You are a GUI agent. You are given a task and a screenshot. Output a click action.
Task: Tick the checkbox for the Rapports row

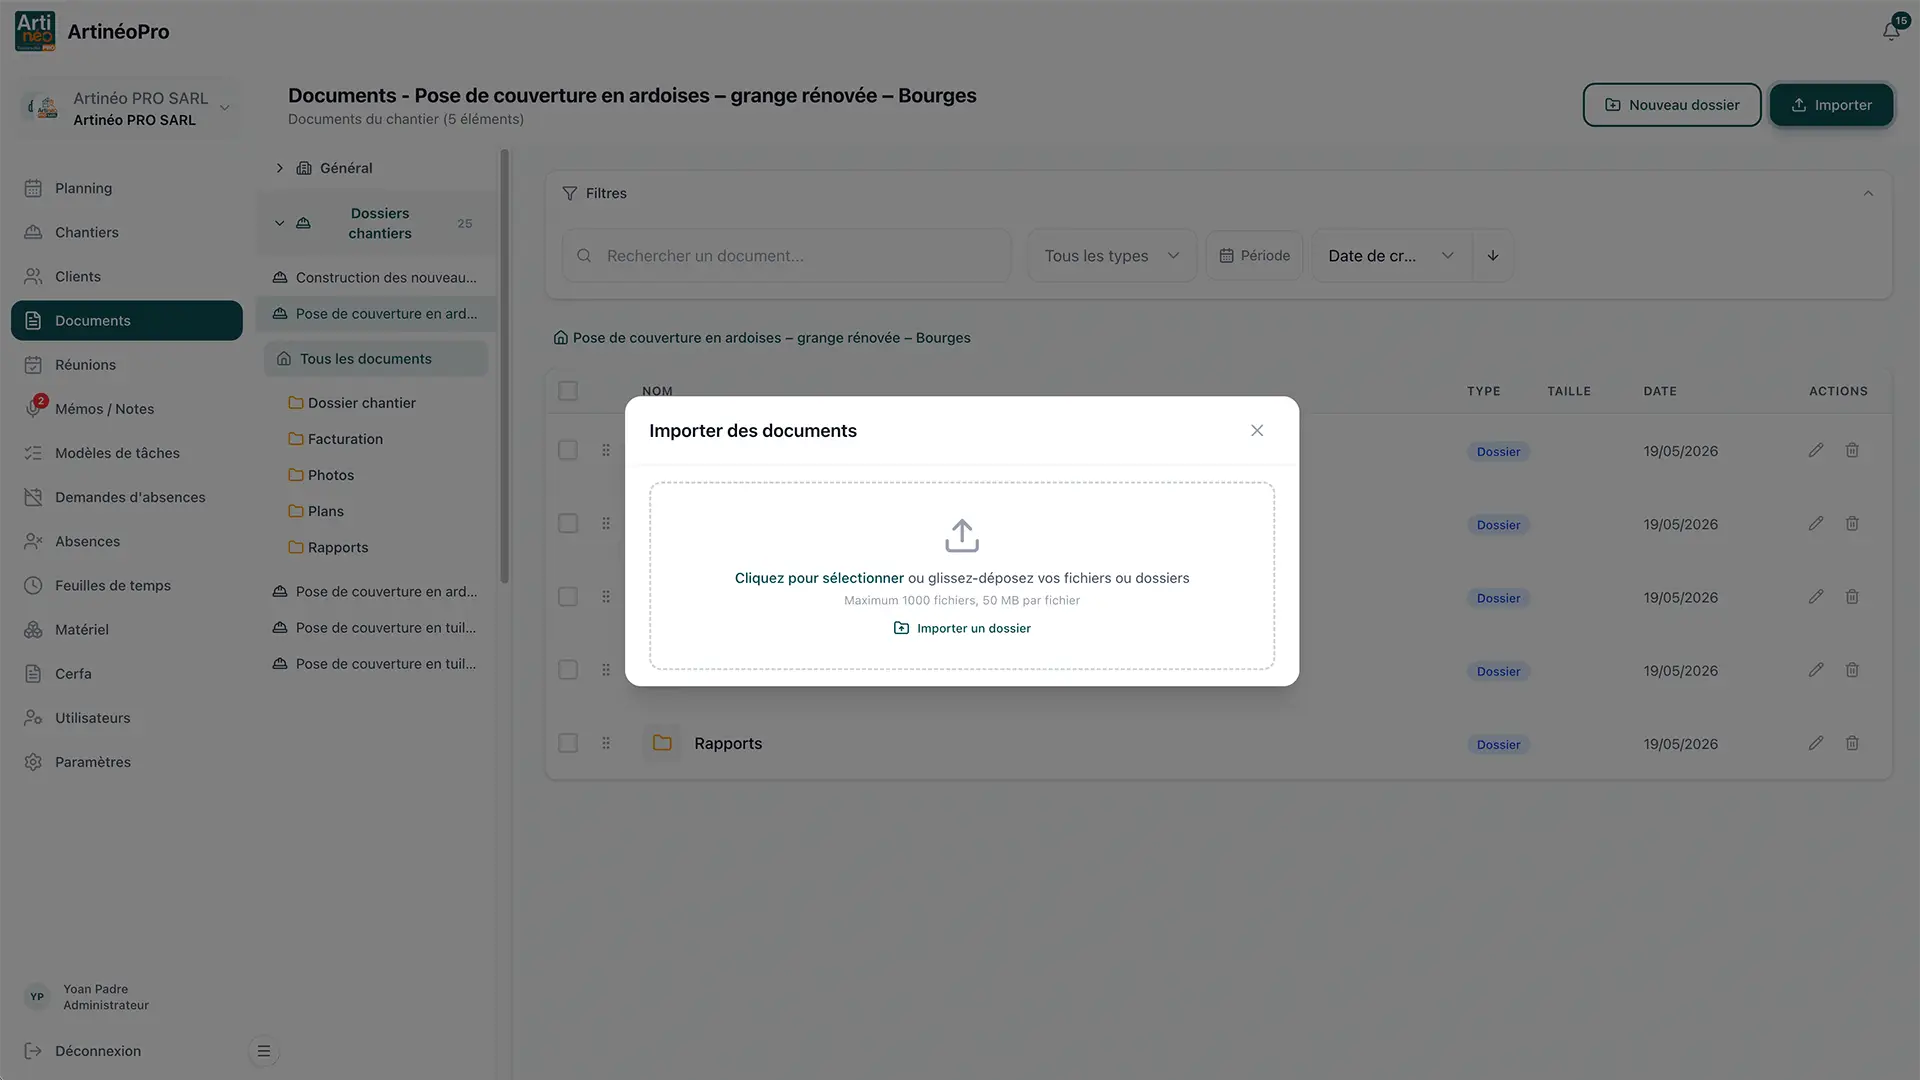[568, 743]
